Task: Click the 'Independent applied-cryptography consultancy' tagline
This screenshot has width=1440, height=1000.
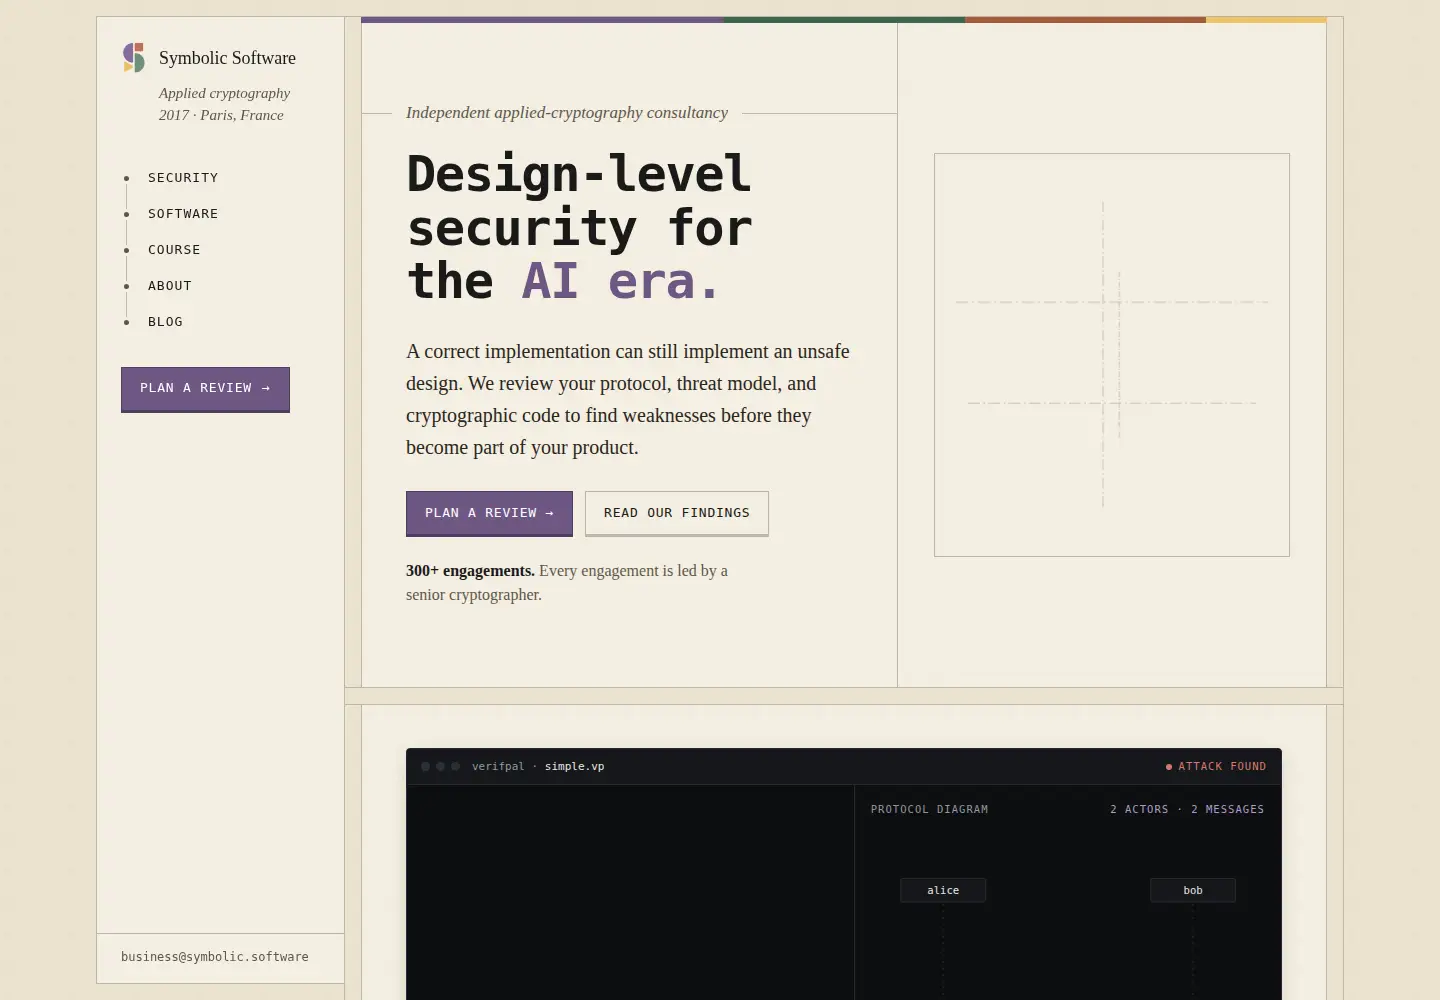Action: (x=567, y=113)
